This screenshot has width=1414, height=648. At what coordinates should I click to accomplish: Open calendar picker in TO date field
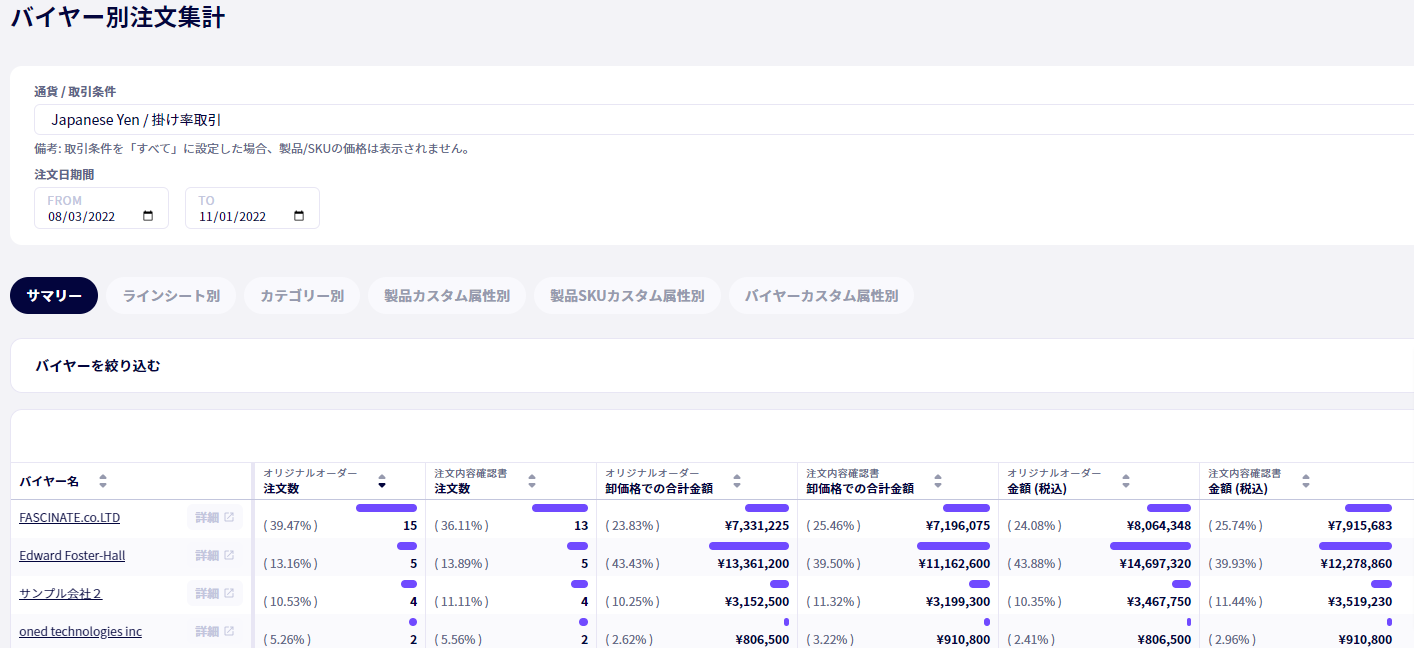pyautogui.click(x=299, y=216)
